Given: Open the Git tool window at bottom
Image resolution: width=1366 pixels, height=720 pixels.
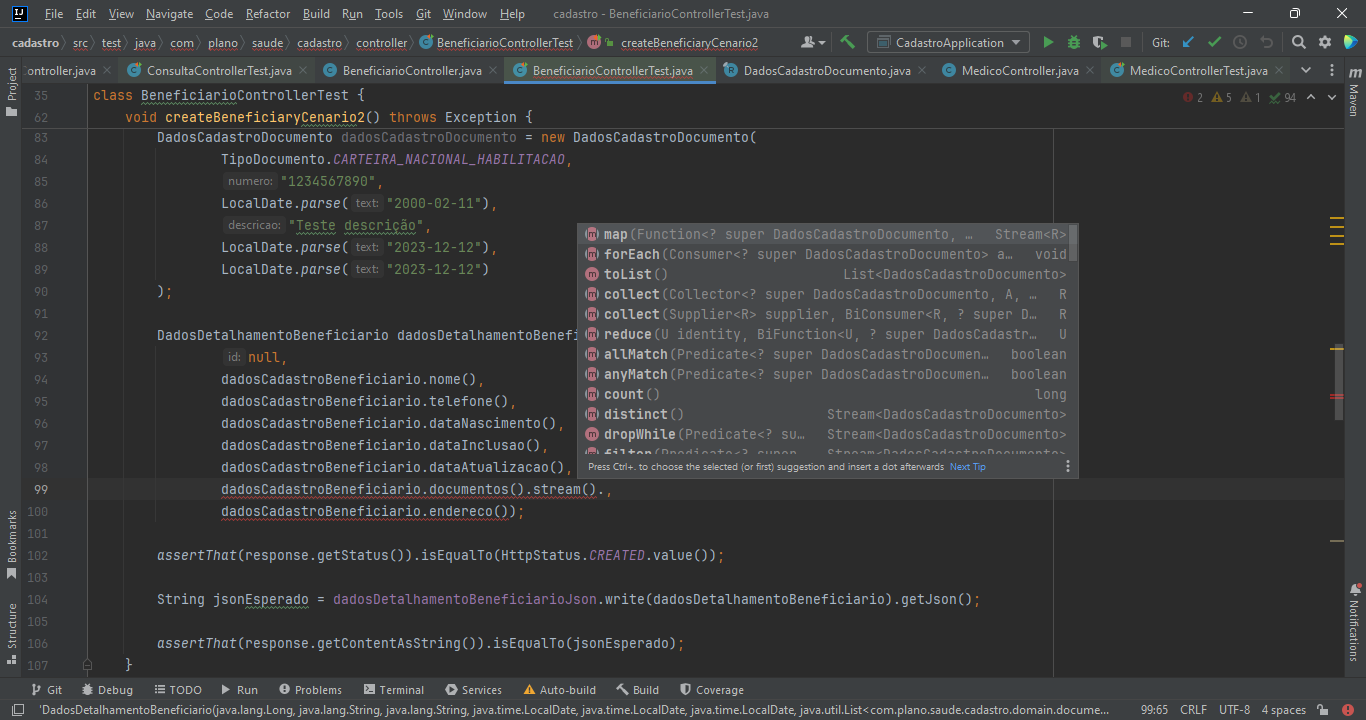Looking at the screenshot, I should [x=46, y=690].
